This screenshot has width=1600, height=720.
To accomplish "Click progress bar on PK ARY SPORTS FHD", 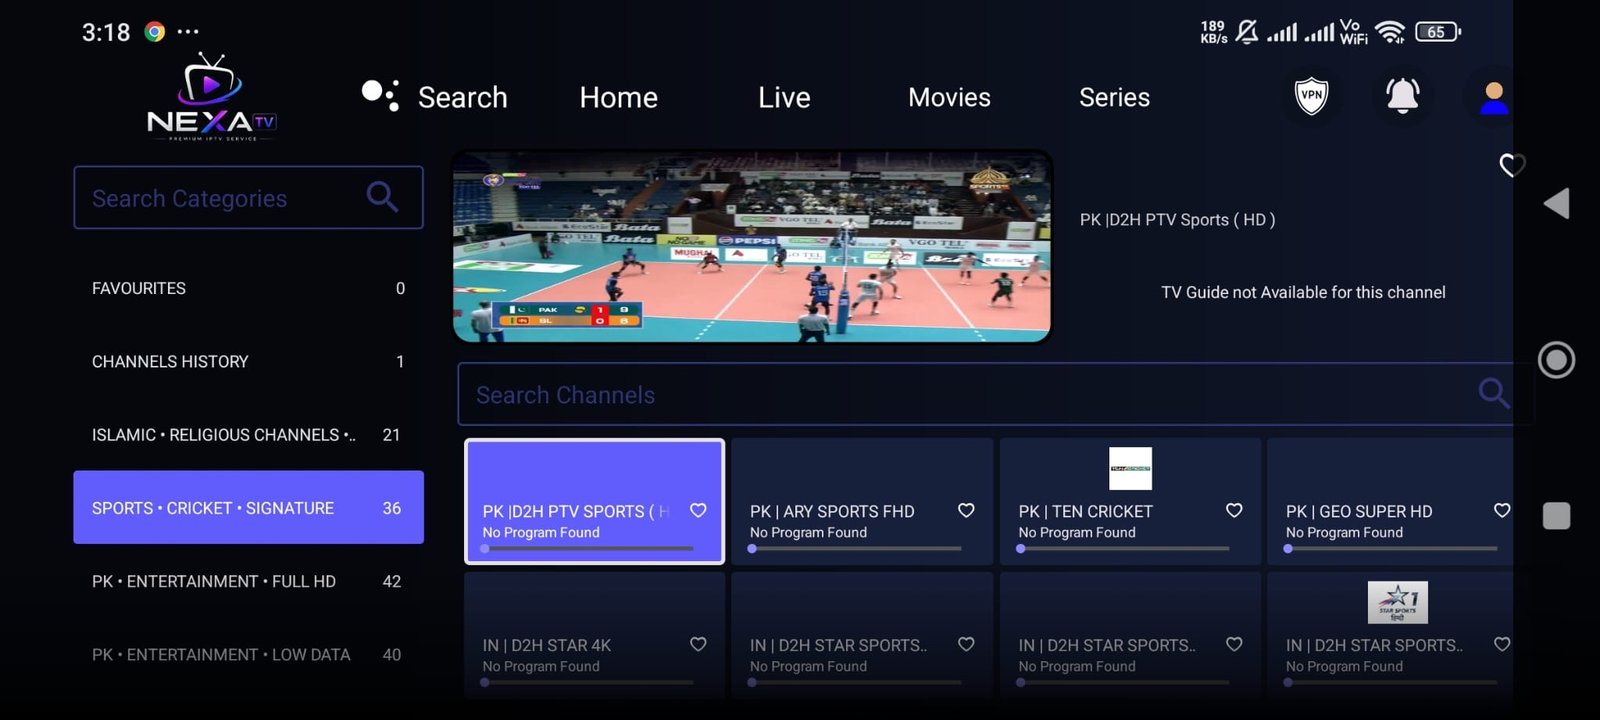I will pos(855,548).
